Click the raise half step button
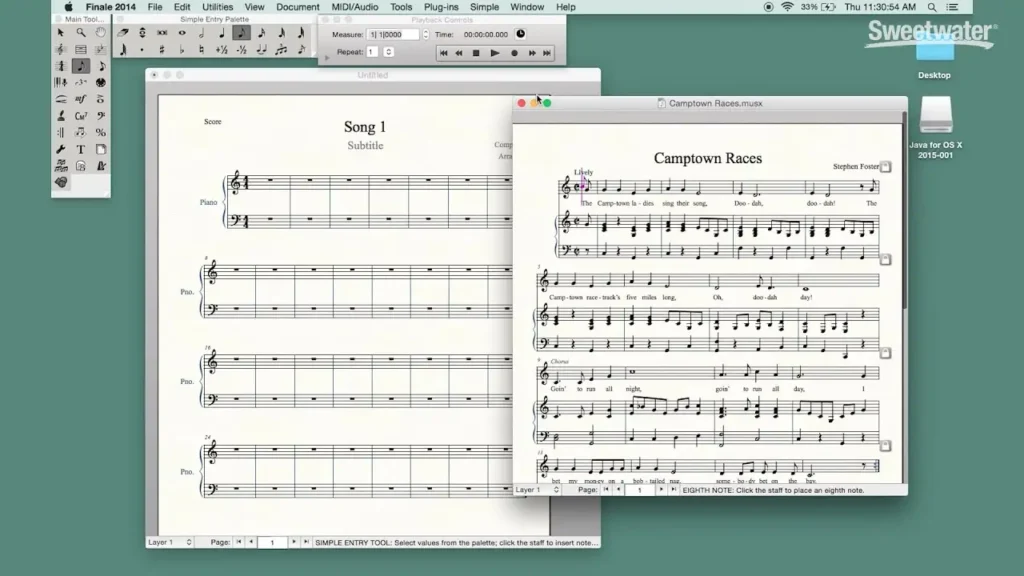This screenshot has width=1024, height=576. click(x=222, y=50)
